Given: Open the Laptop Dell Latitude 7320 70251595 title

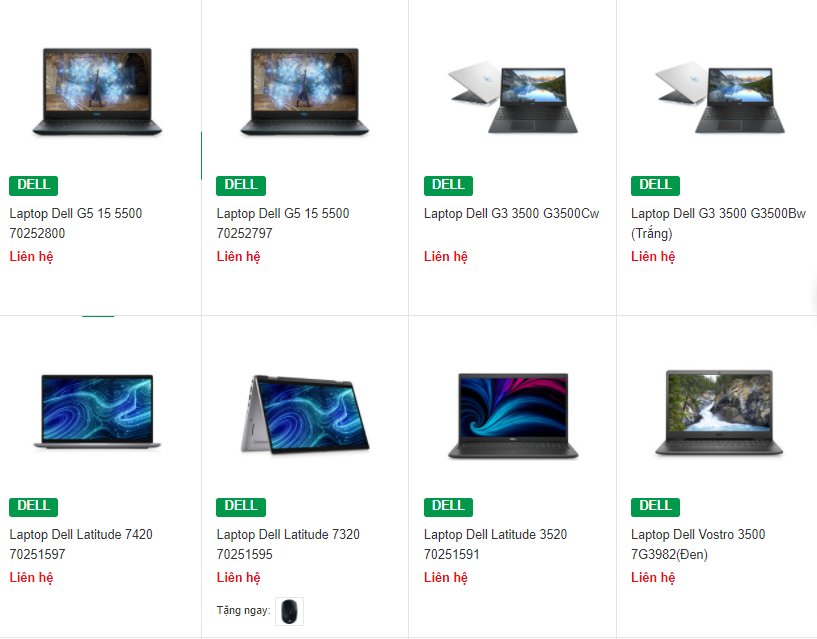Looking at the screenshot, I should coord(288,544).
